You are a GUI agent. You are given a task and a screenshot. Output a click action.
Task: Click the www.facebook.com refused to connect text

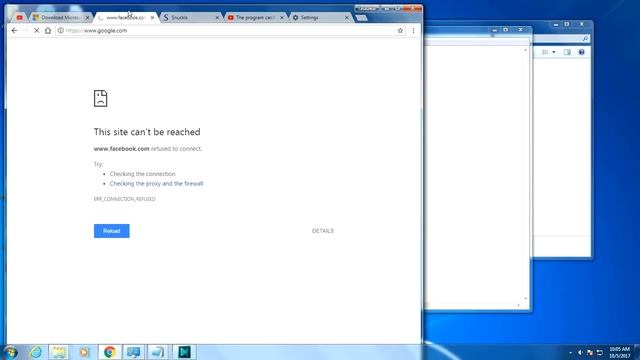coord(148,149)
